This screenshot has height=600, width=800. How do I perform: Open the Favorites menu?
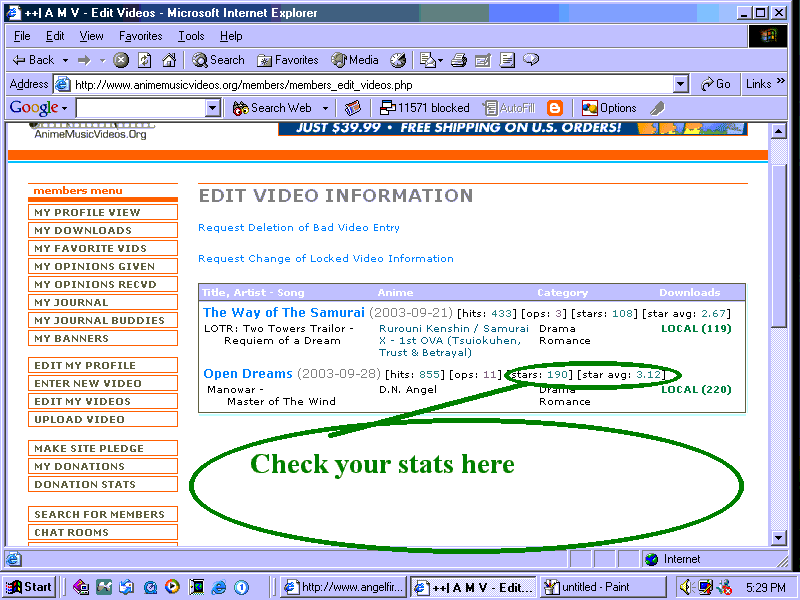coord(142,36)
